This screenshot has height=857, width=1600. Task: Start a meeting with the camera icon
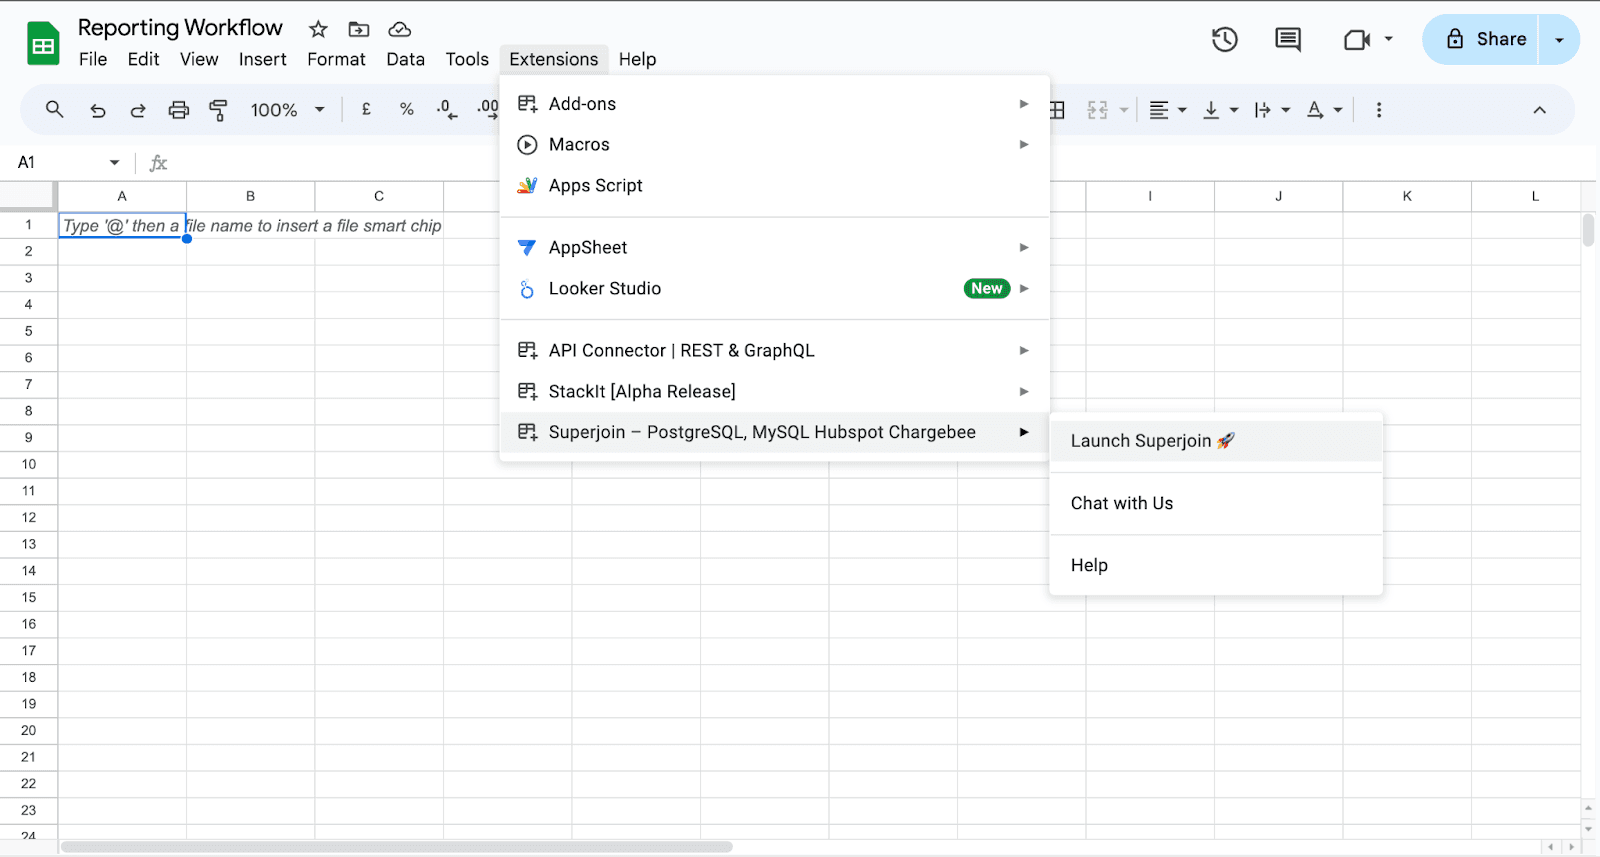tap(1357, 40)
